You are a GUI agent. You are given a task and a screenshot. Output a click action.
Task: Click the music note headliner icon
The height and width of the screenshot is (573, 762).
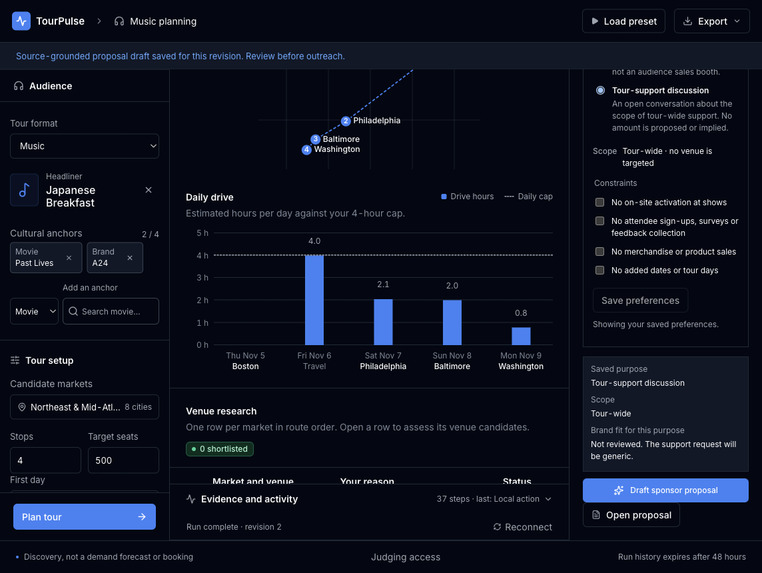[x=24, y=190]
